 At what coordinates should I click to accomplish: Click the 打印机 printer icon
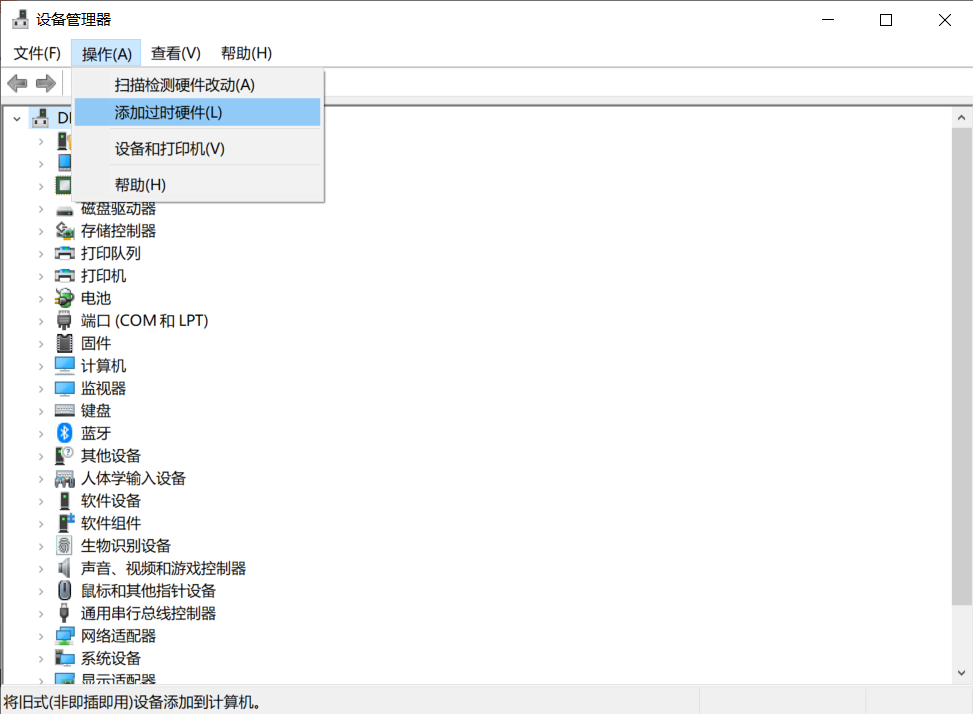coord(65,275)
